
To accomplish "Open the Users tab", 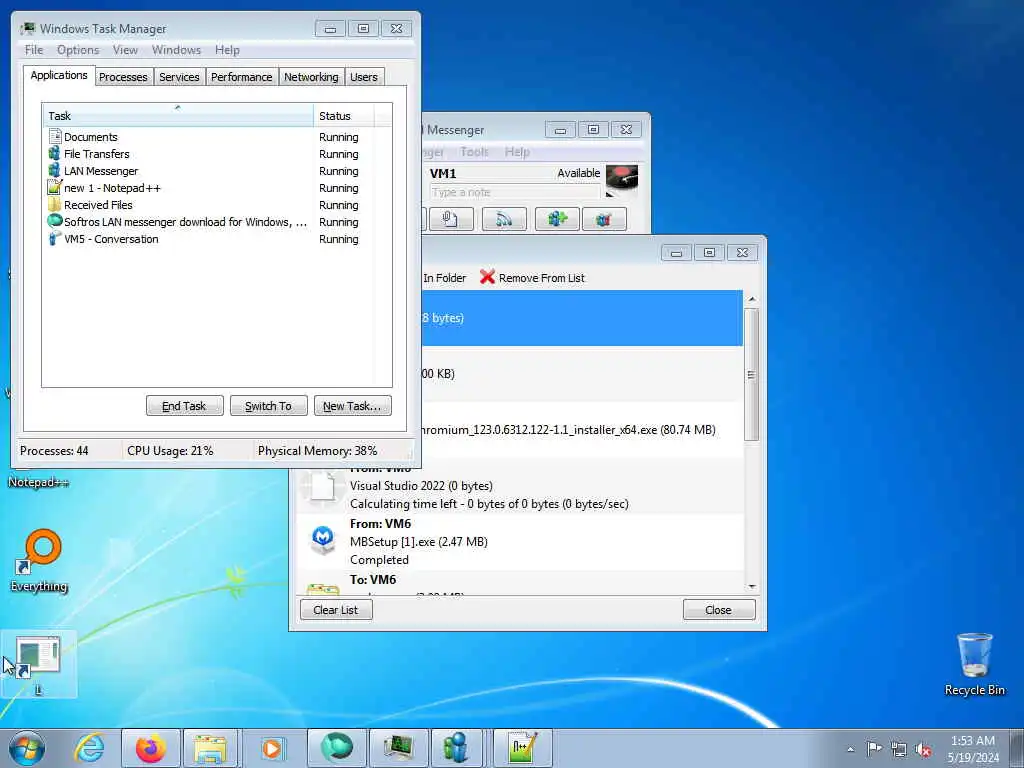I will (x=364, y=77).
